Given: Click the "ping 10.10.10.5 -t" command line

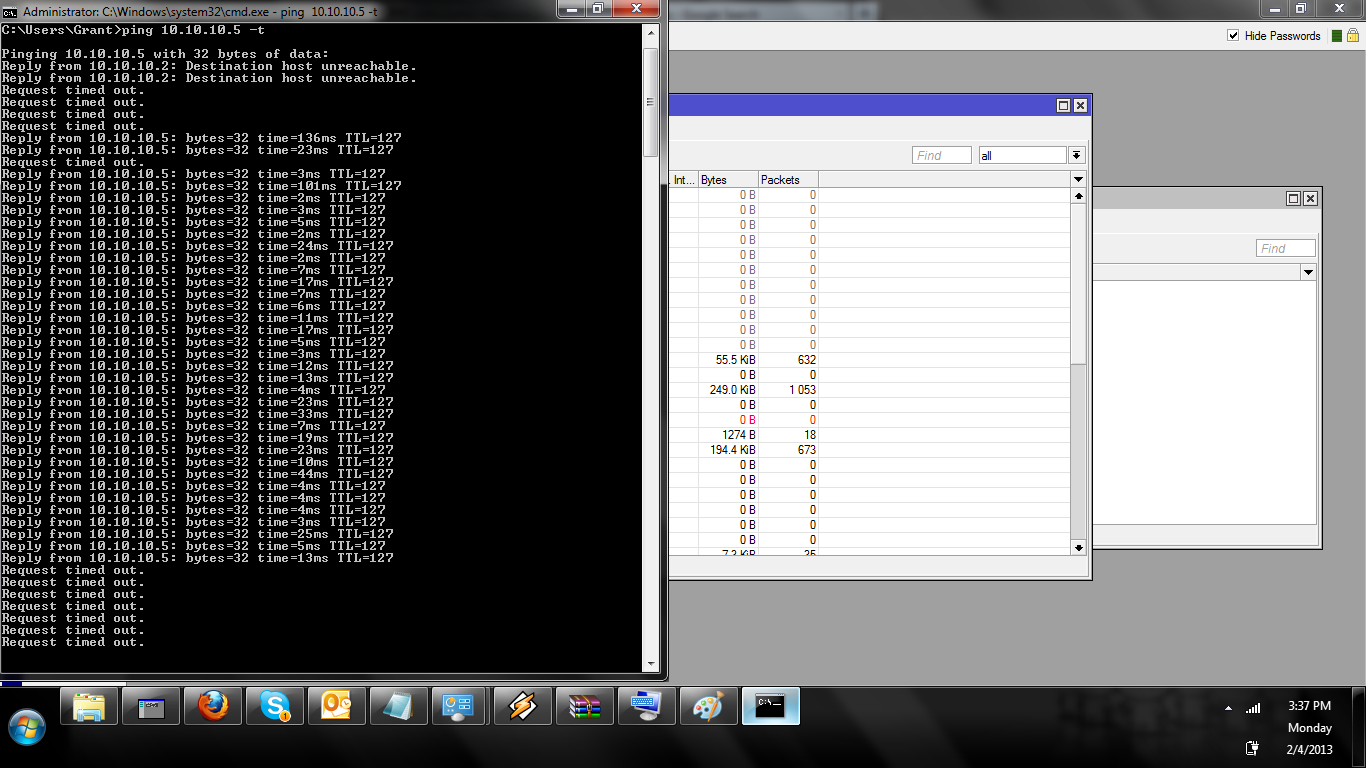Looking at the screenshot, I should tap(131, 30).
